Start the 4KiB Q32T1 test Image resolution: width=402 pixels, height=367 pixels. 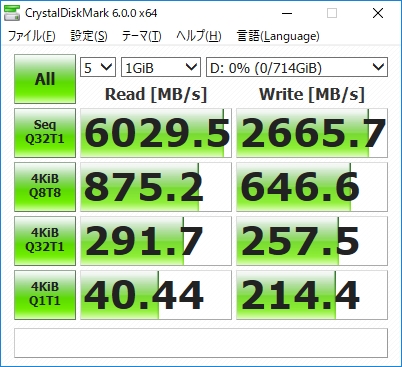coord(45,241)
